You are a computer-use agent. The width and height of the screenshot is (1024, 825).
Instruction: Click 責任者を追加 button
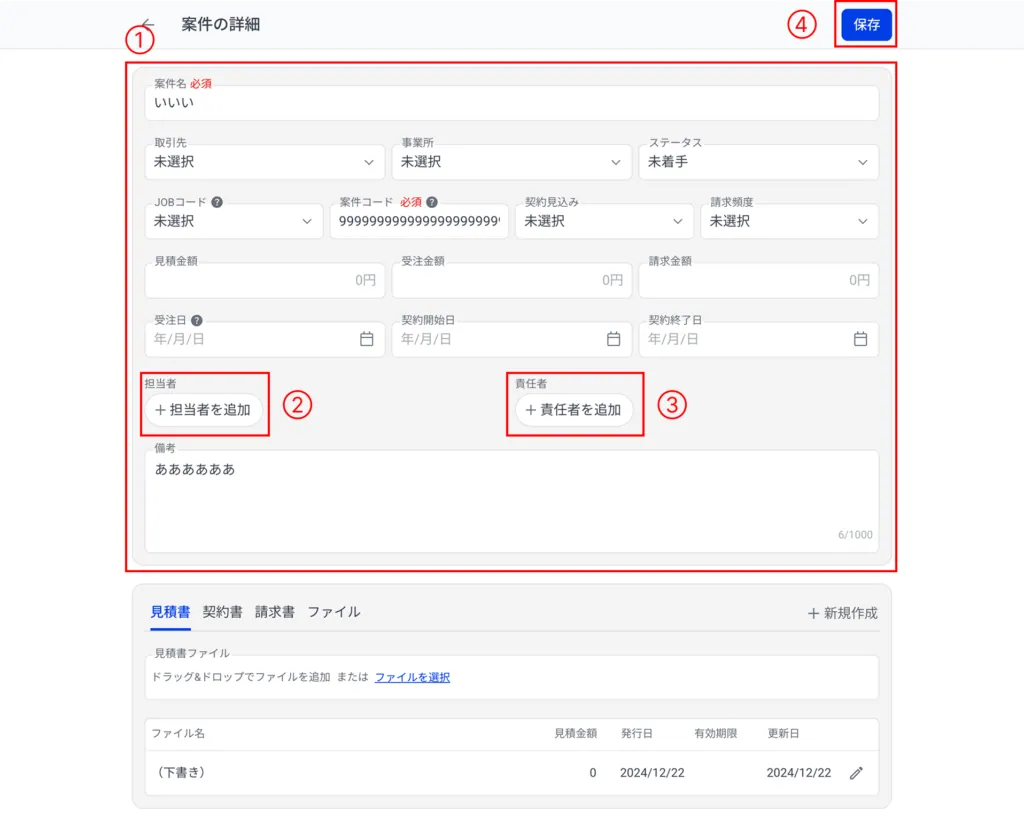point(574,410)
